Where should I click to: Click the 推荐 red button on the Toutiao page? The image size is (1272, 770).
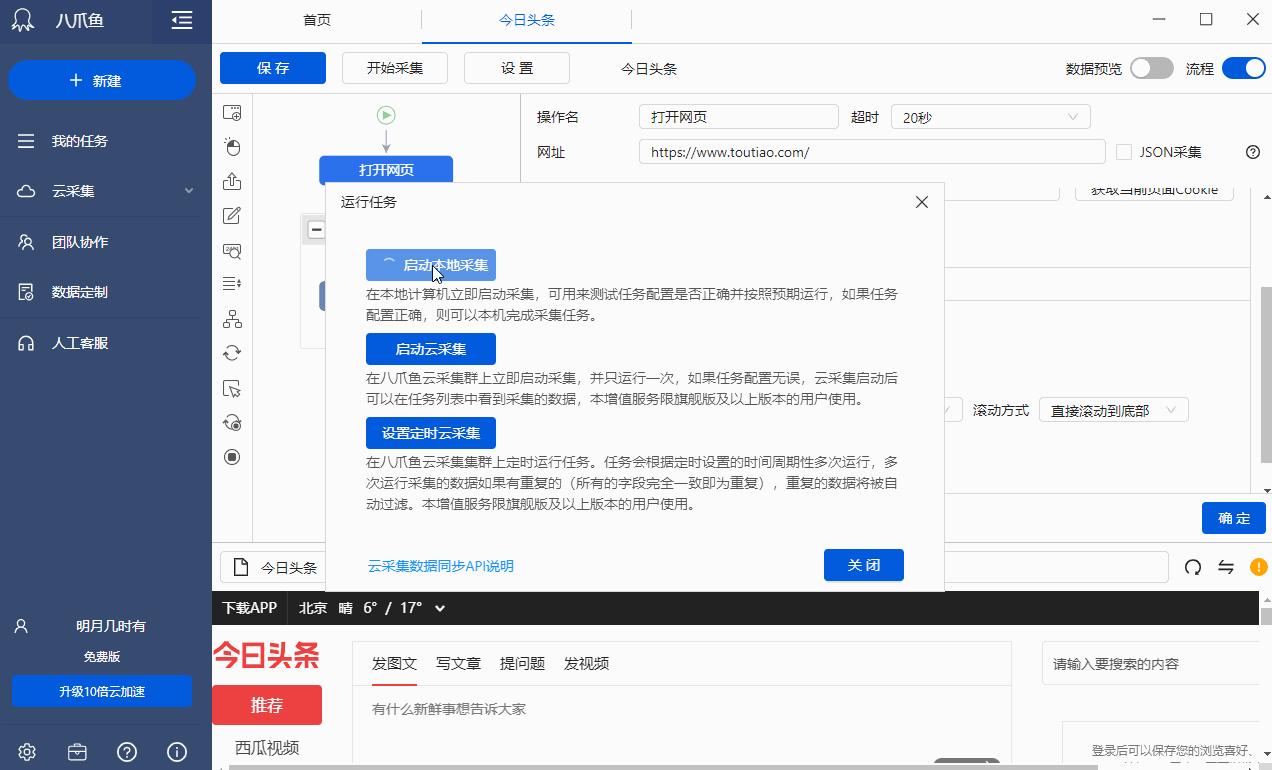267,705
